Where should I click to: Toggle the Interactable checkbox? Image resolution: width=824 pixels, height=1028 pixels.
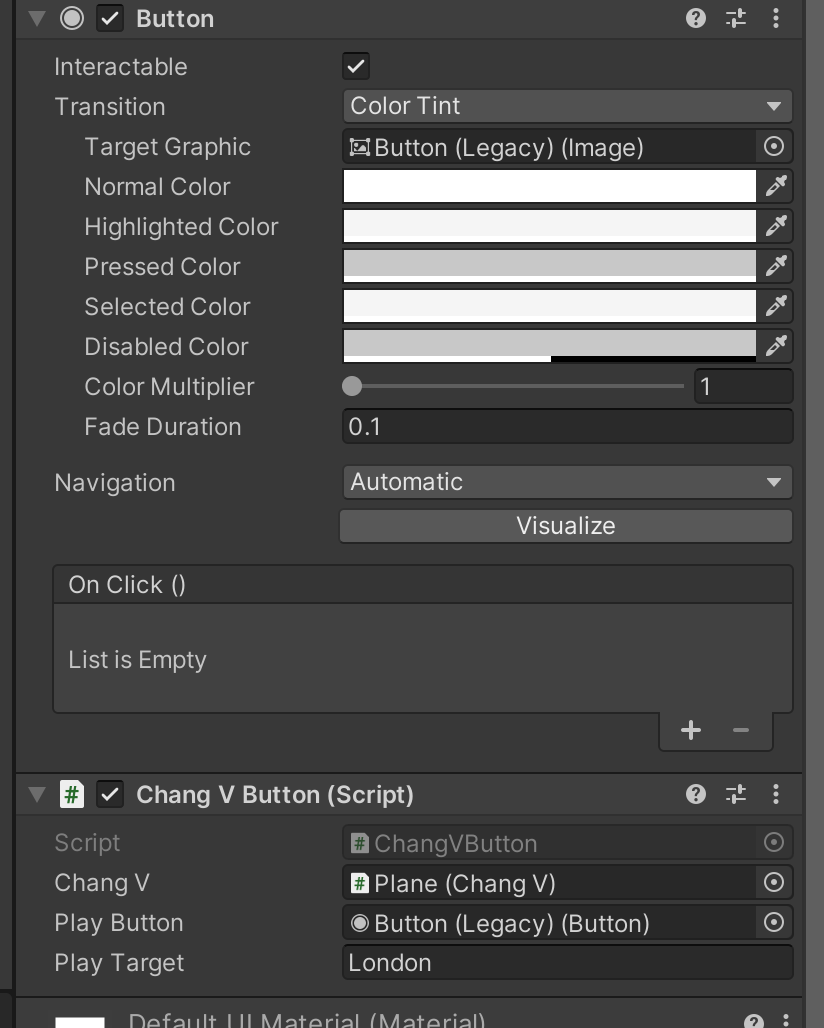click(355, 67)
